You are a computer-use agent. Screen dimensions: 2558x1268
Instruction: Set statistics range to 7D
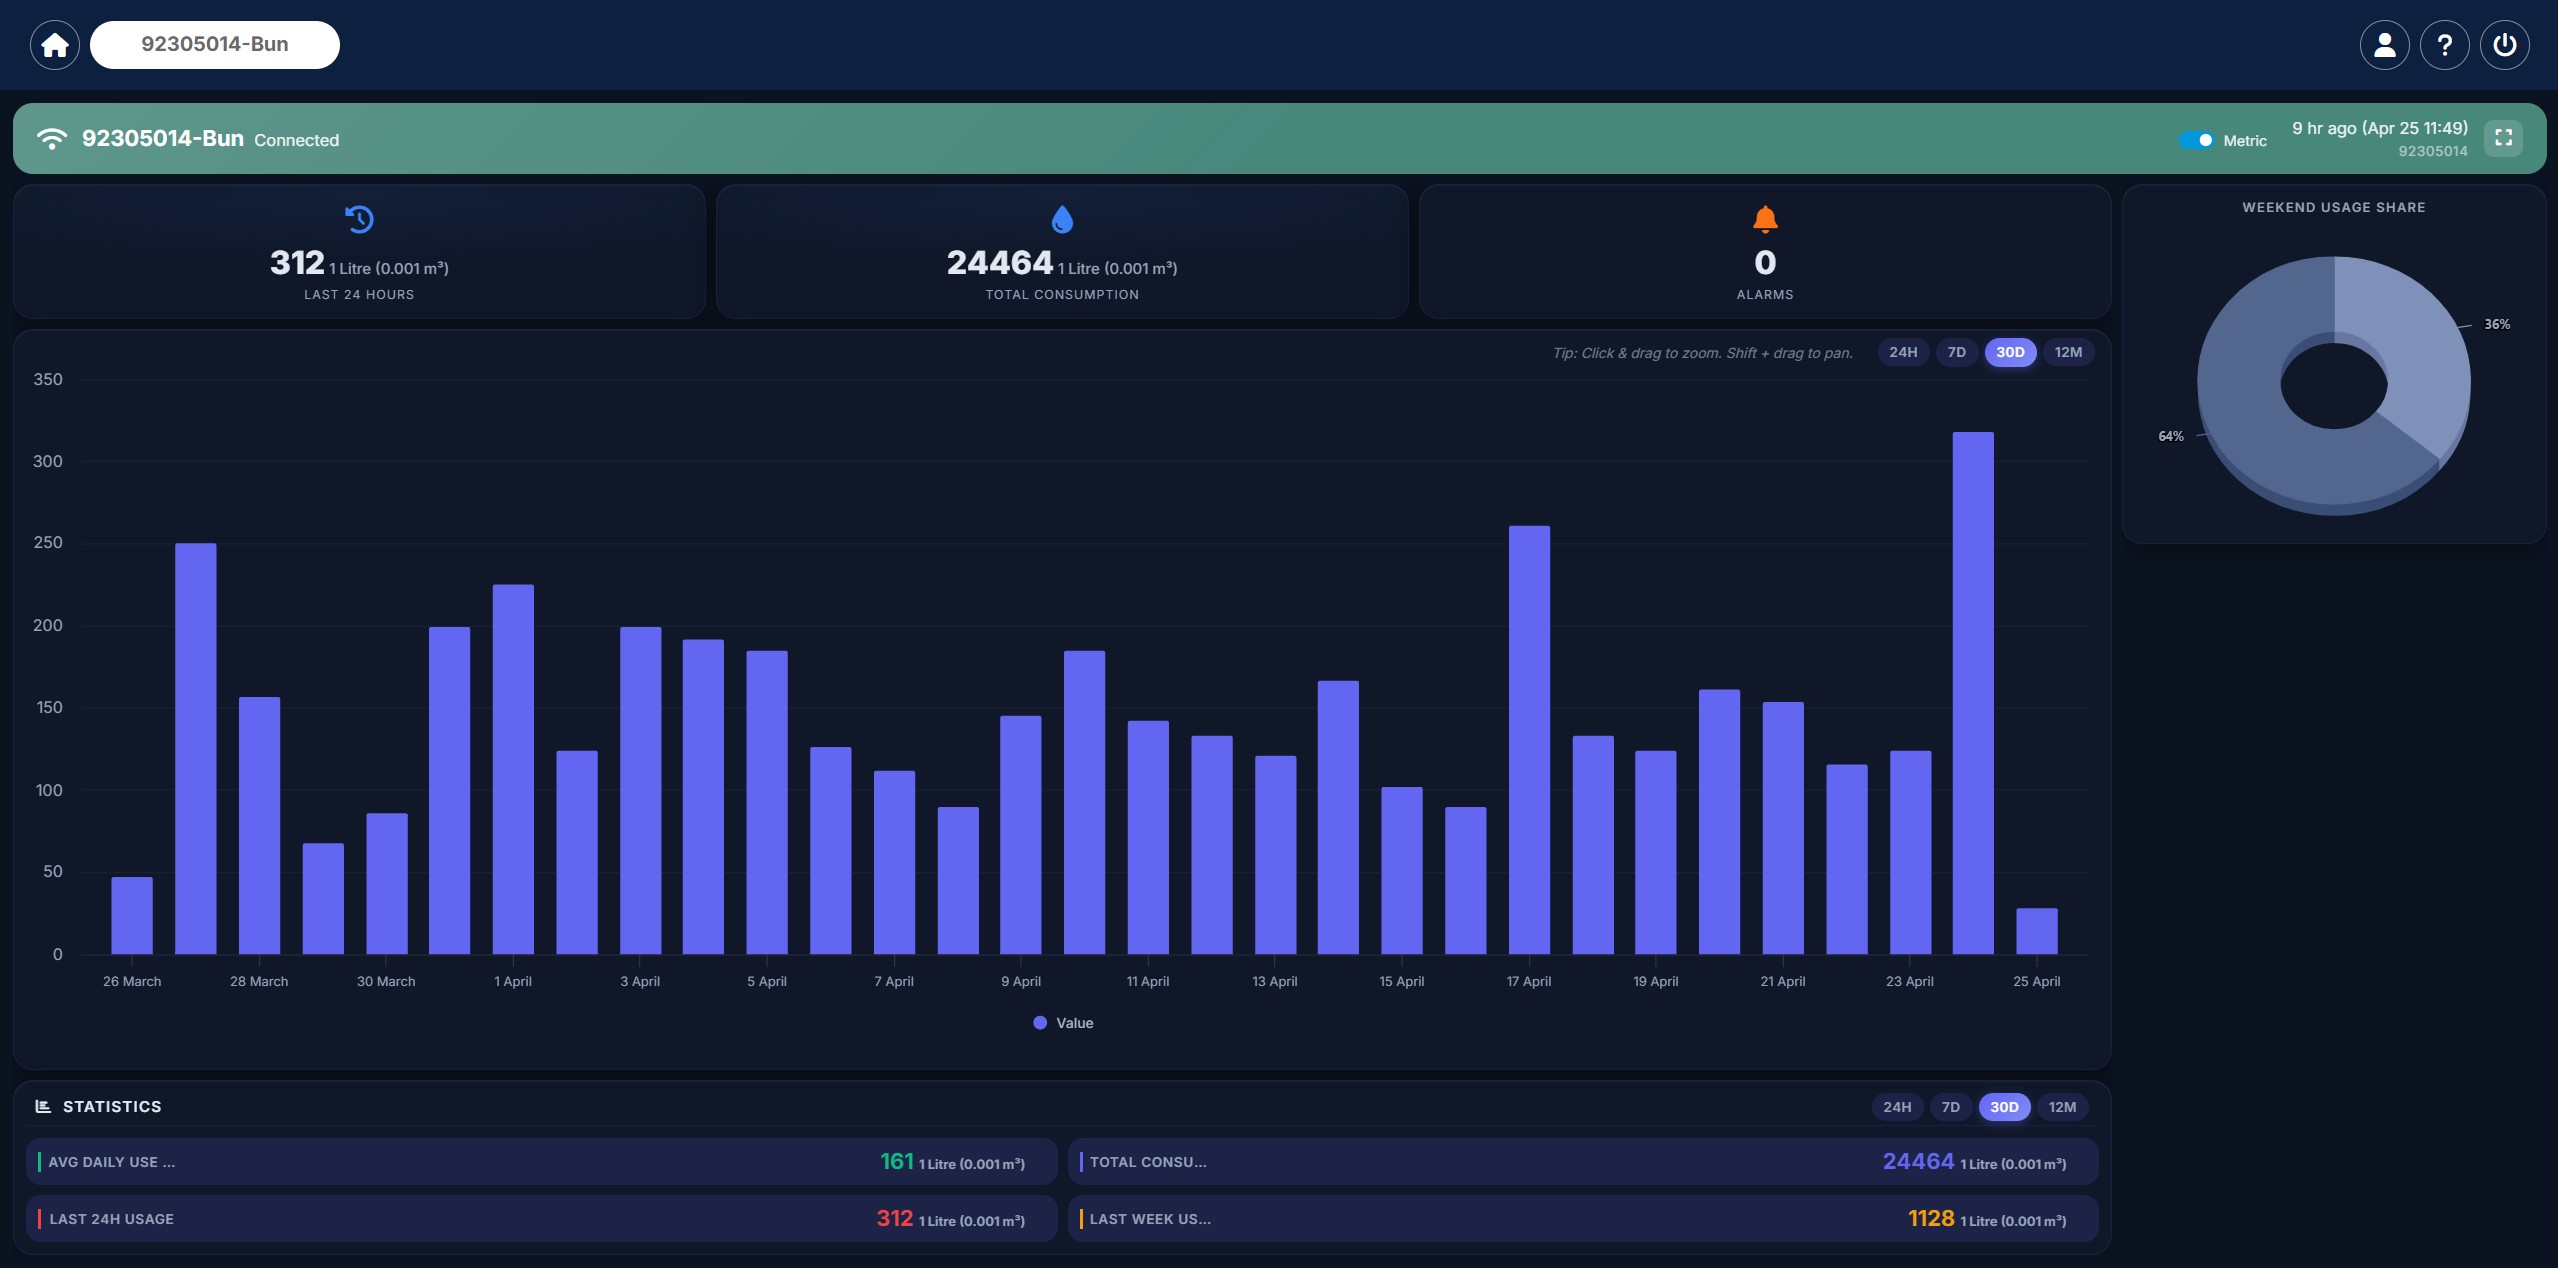coord(1950,1107)
